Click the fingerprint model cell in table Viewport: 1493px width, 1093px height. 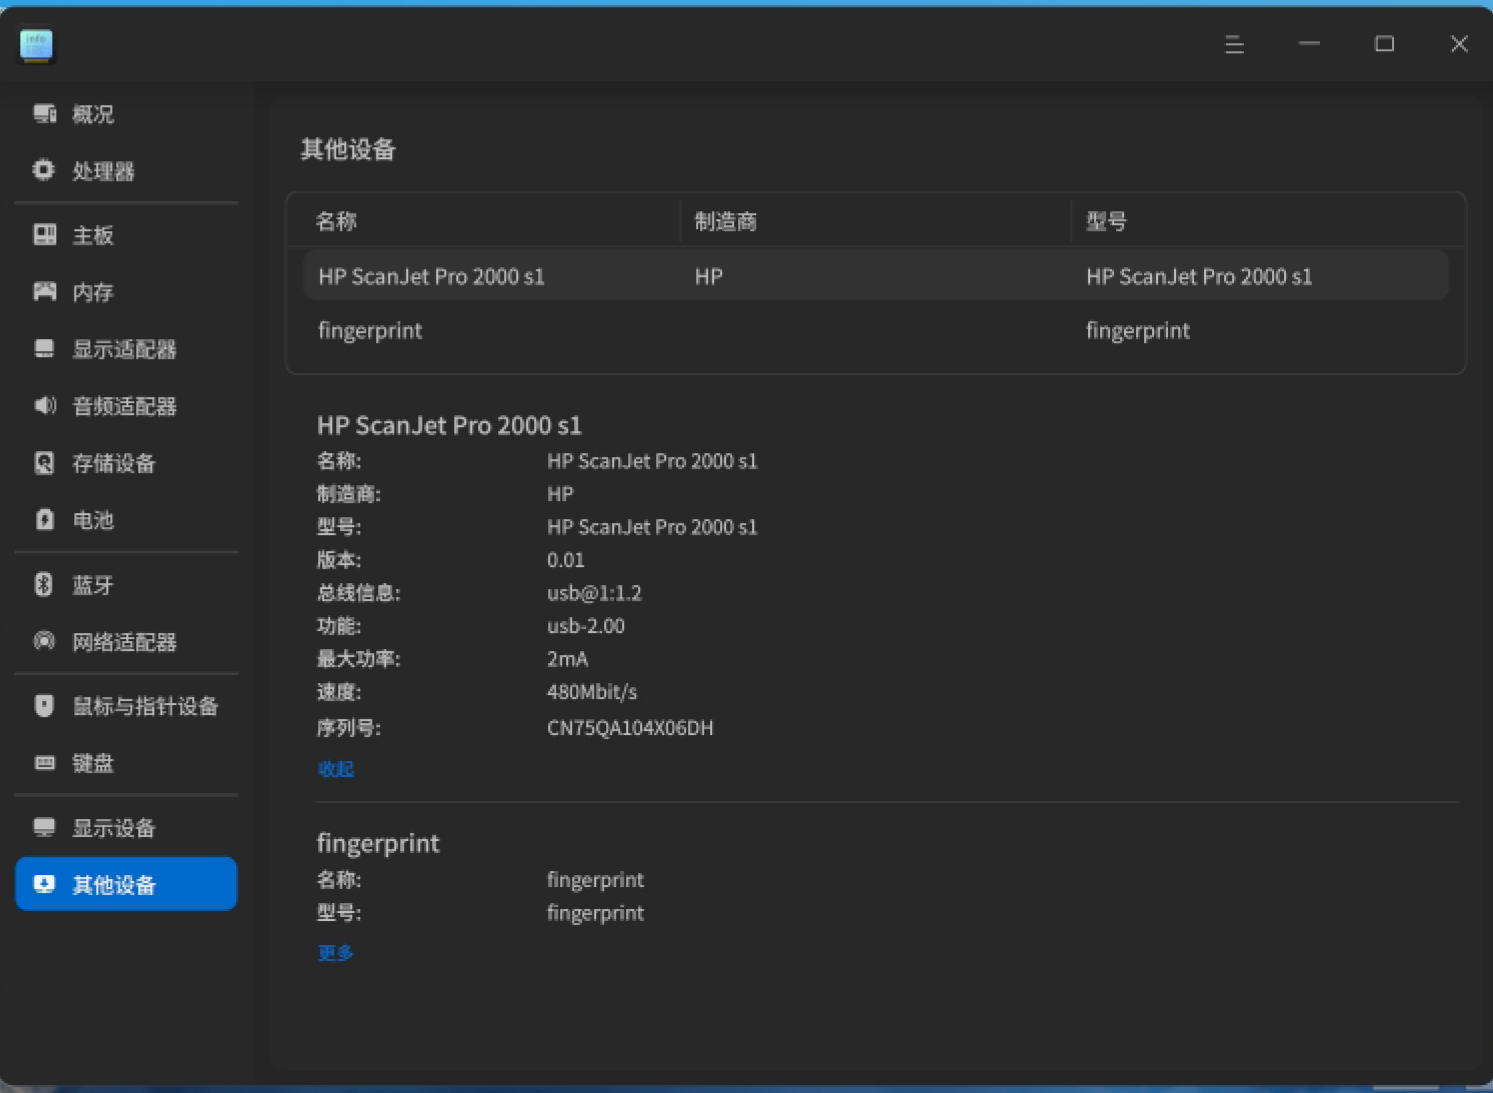1138,331
